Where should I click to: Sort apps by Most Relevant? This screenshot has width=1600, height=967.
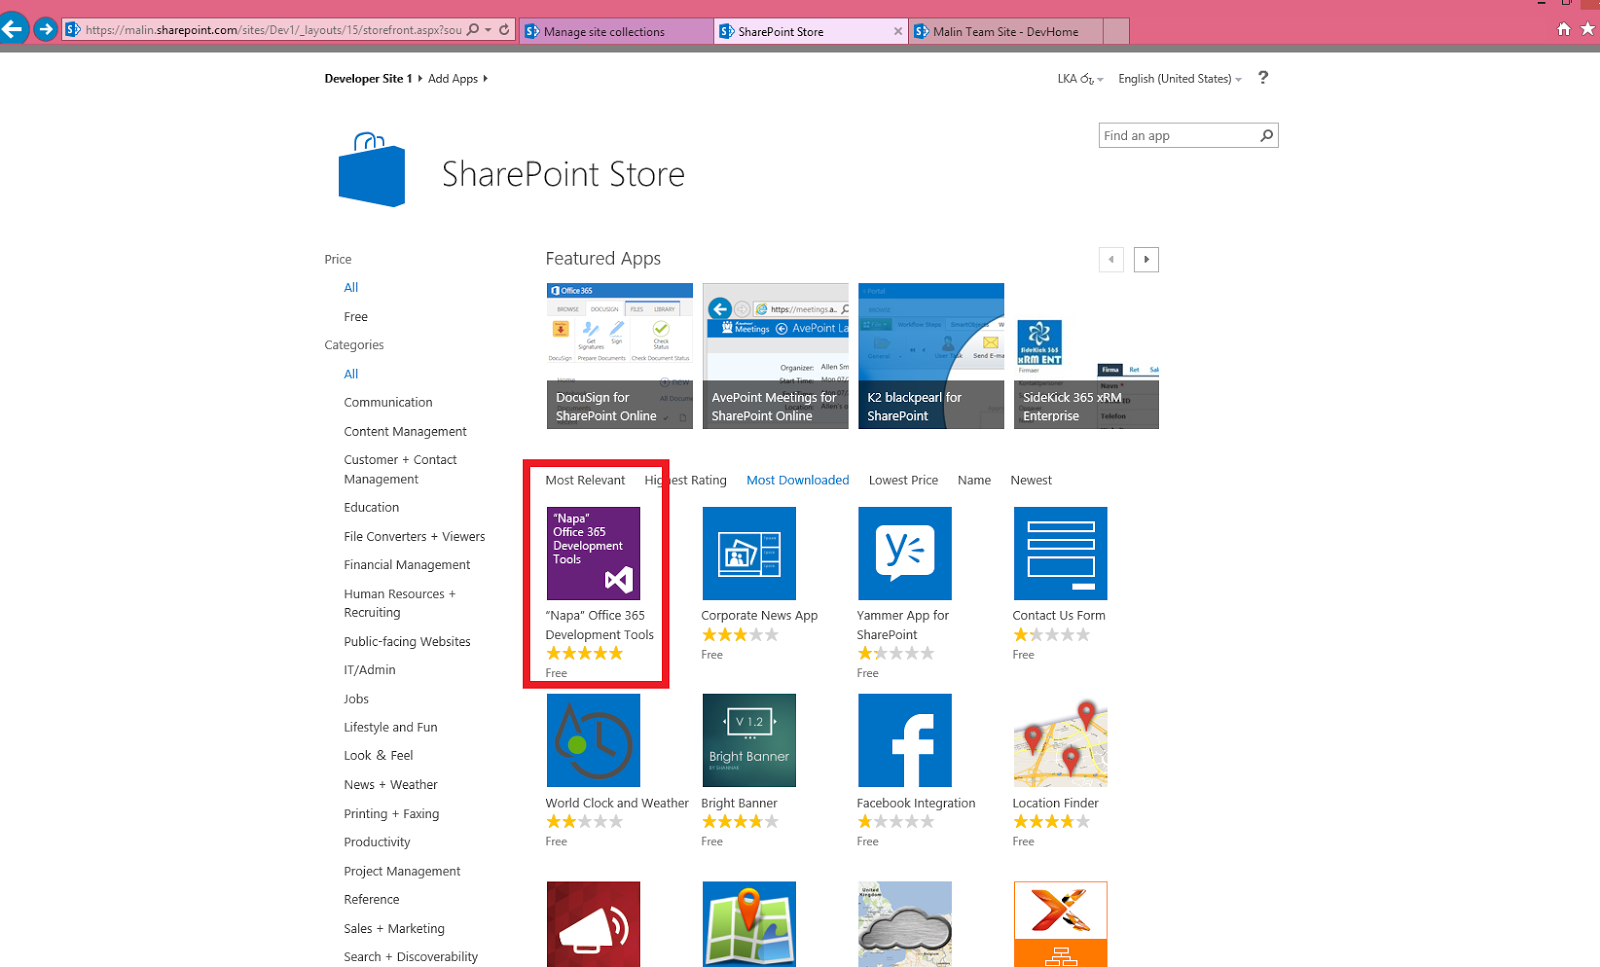585,480
